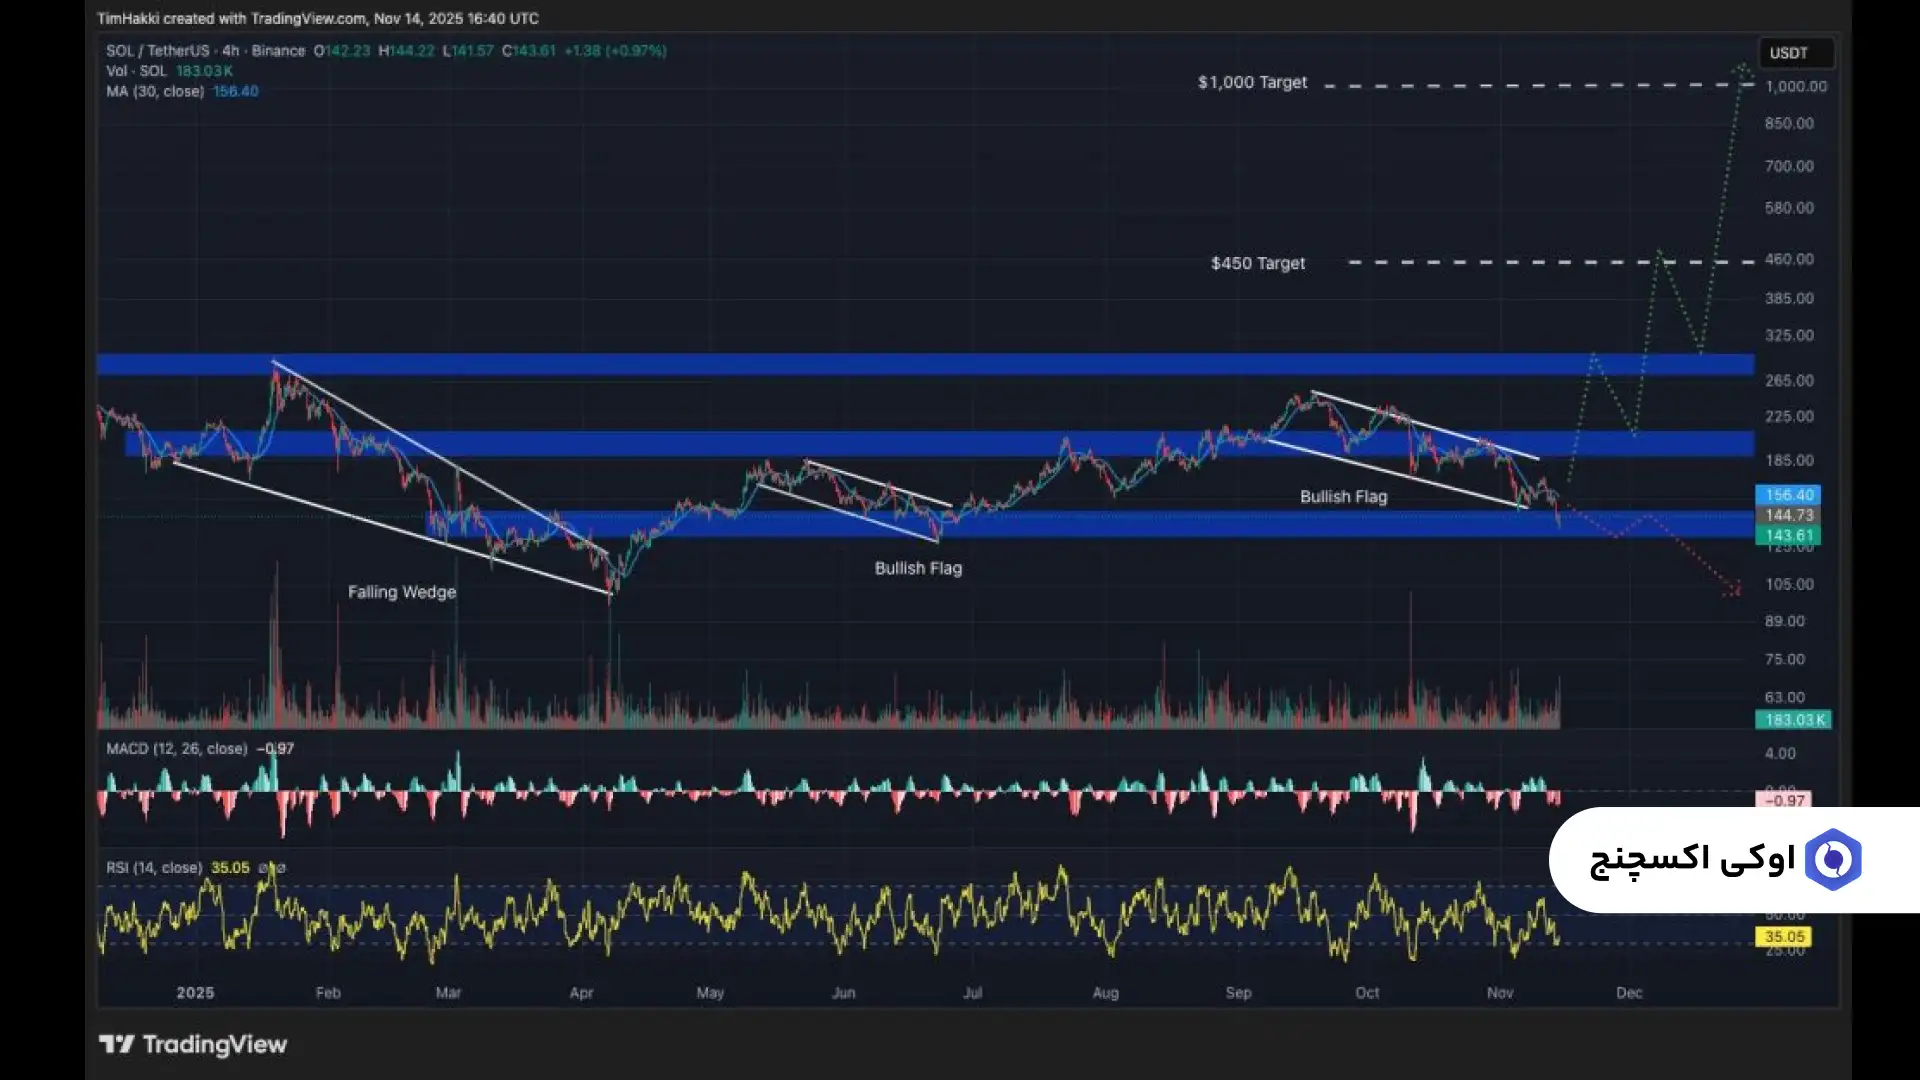The image size is (1920, 1080).
Task: Click the Vol · SOL indicator label
Action: coord(137,71)
